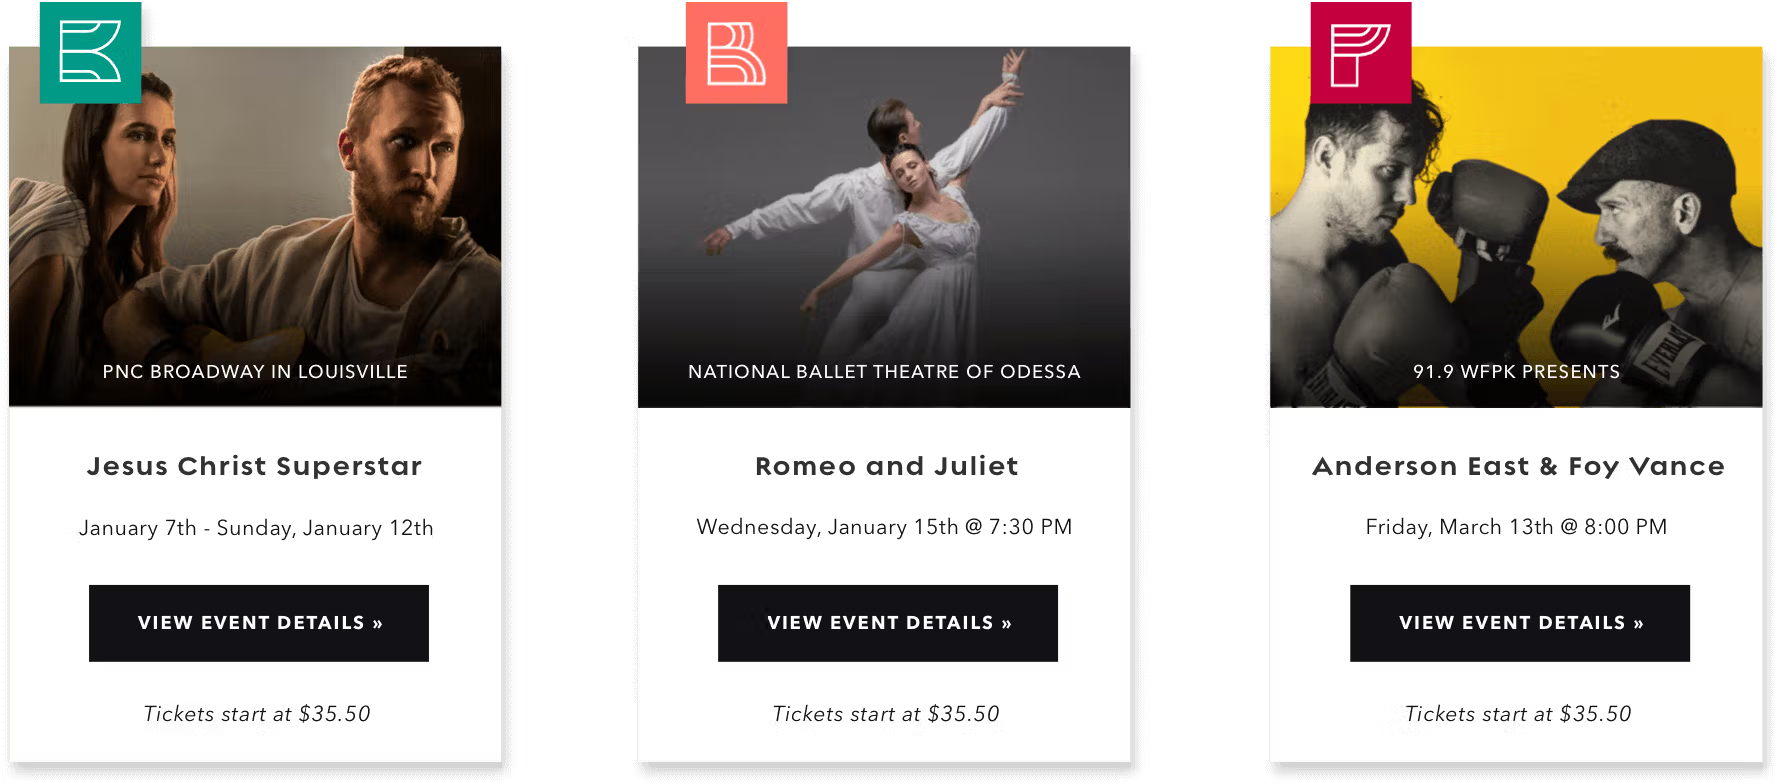Click the green Kentucky Performing Arts K logo
The height and width of the screenshot is (784, 1780).
(89, 52)
